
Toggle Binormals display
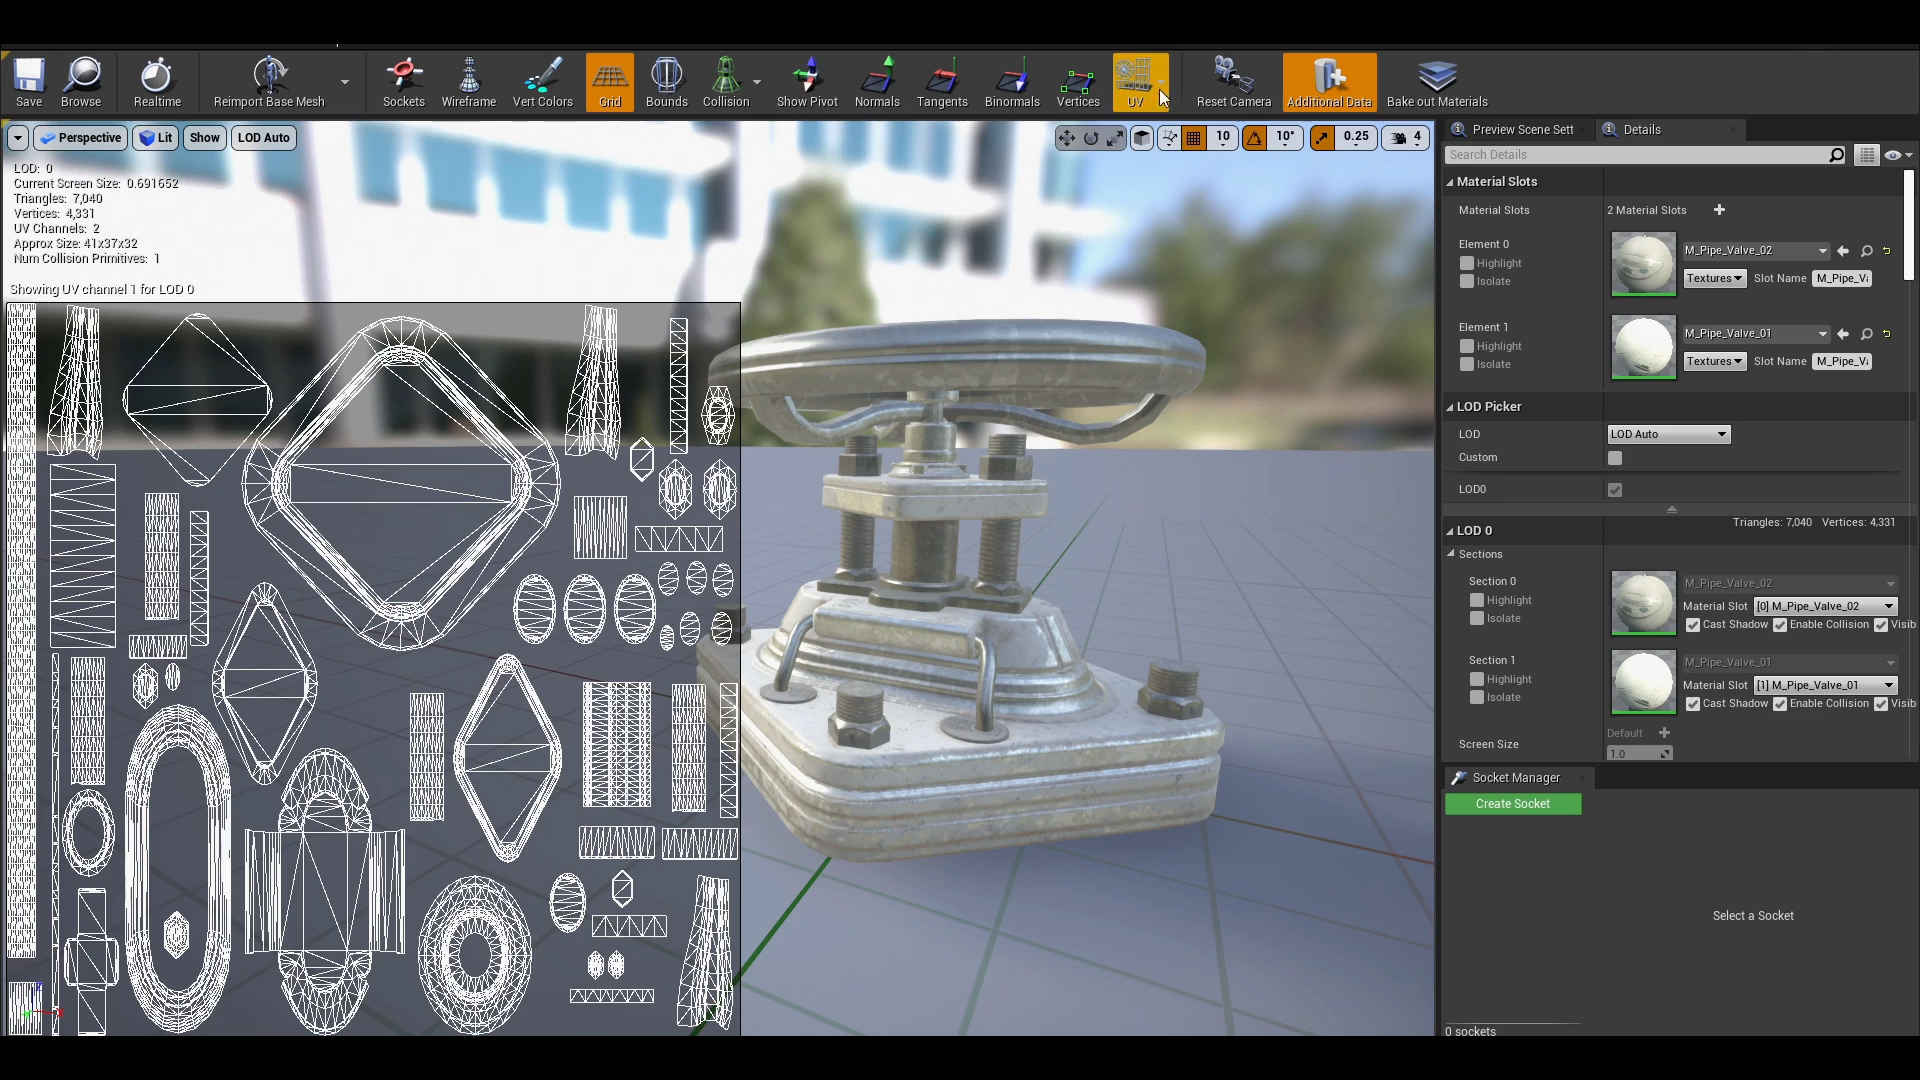click(x=1012, y=82)
